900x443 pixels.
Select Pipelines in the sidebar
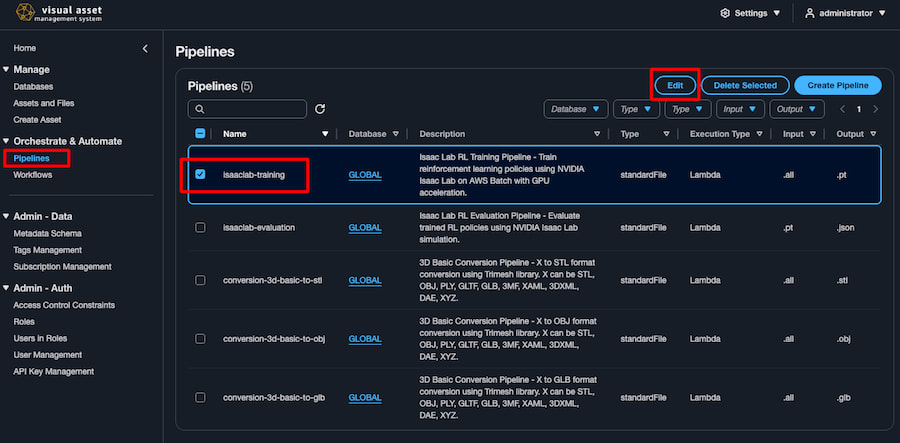(x=32, y=158)
